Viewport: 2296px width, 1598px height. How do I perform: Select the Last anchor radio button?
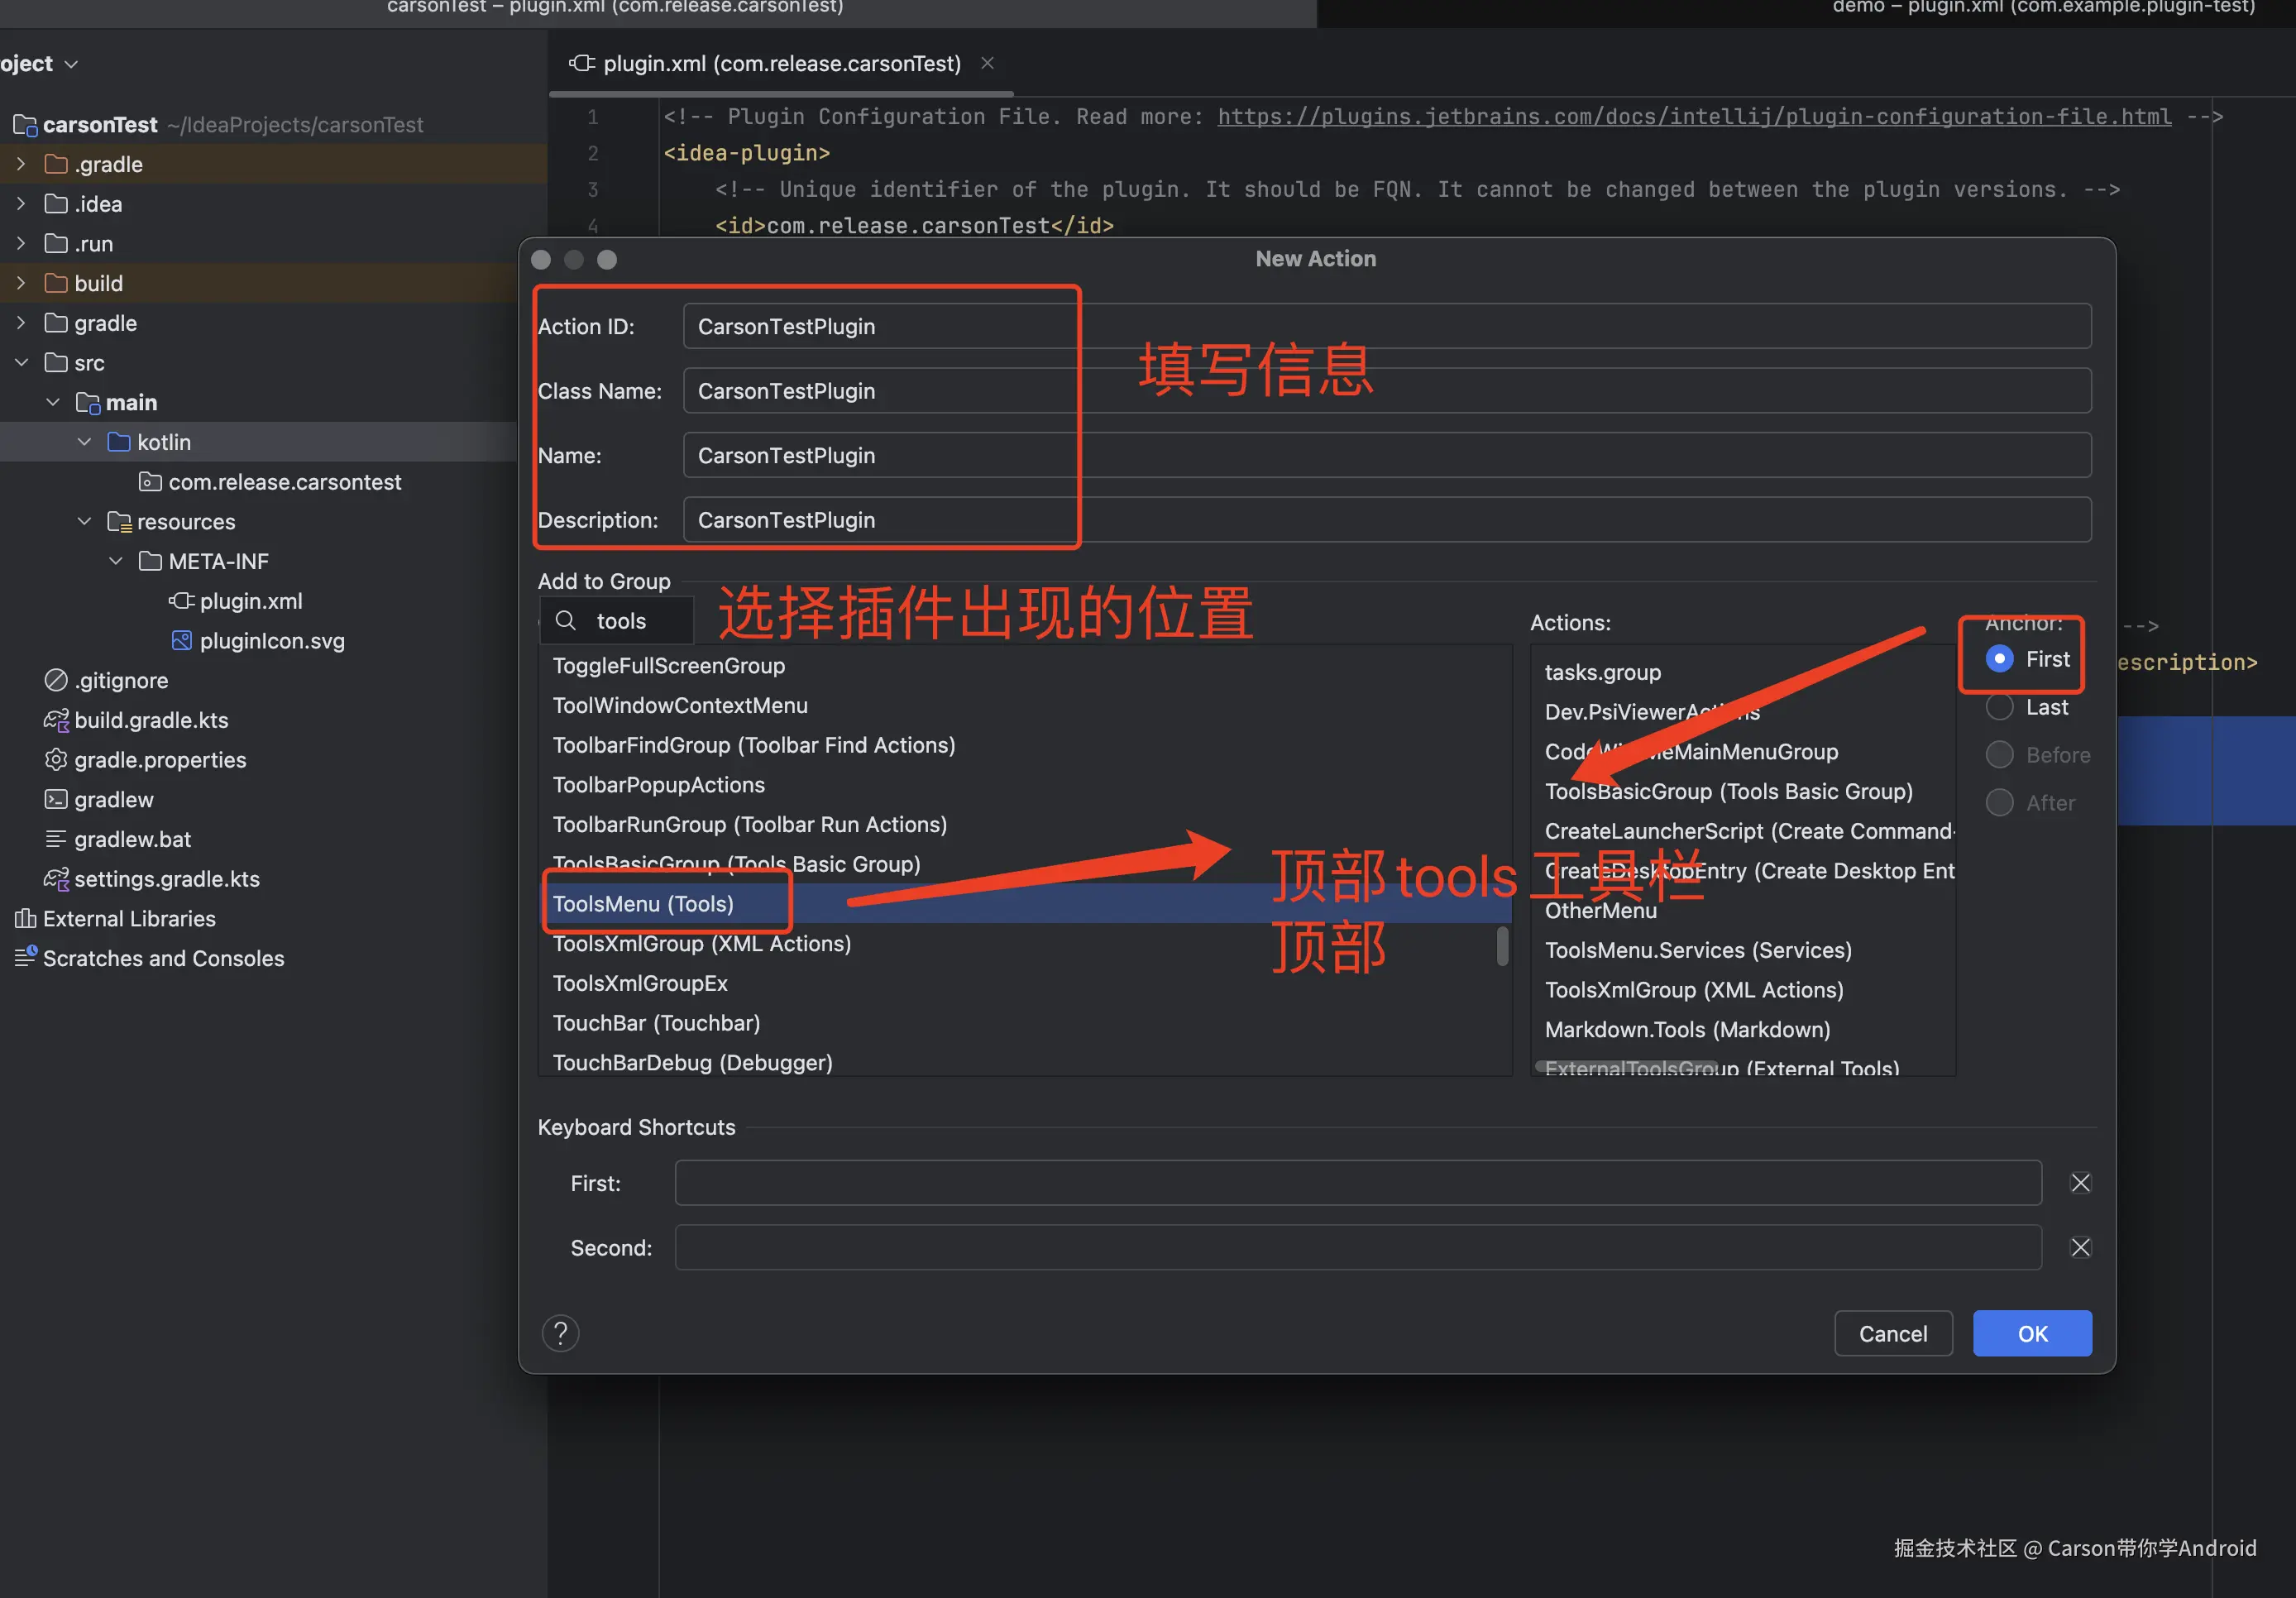pyautogui.click(x=1999, y=707)
